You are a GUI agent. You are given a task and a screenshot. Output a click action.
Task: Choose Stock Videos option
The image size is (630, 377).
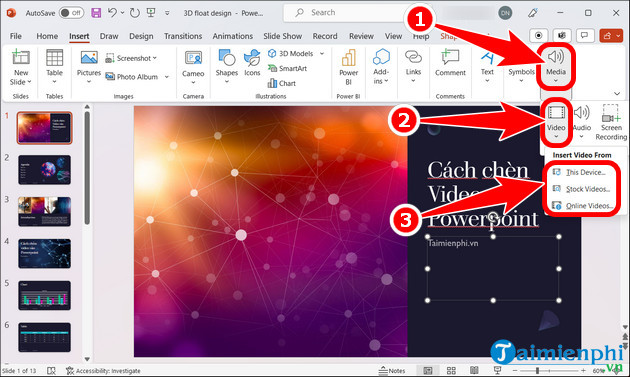point(581,189)
